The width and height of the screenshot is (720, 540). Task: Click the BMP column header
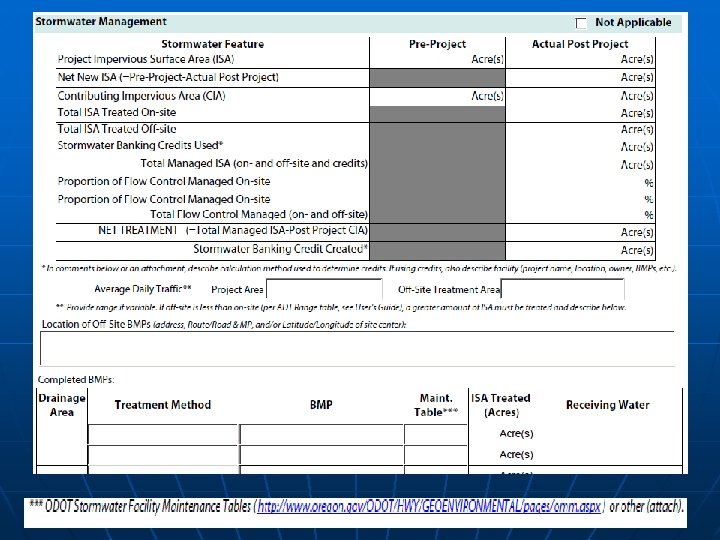pyautogui.click(x=321, y=405)
